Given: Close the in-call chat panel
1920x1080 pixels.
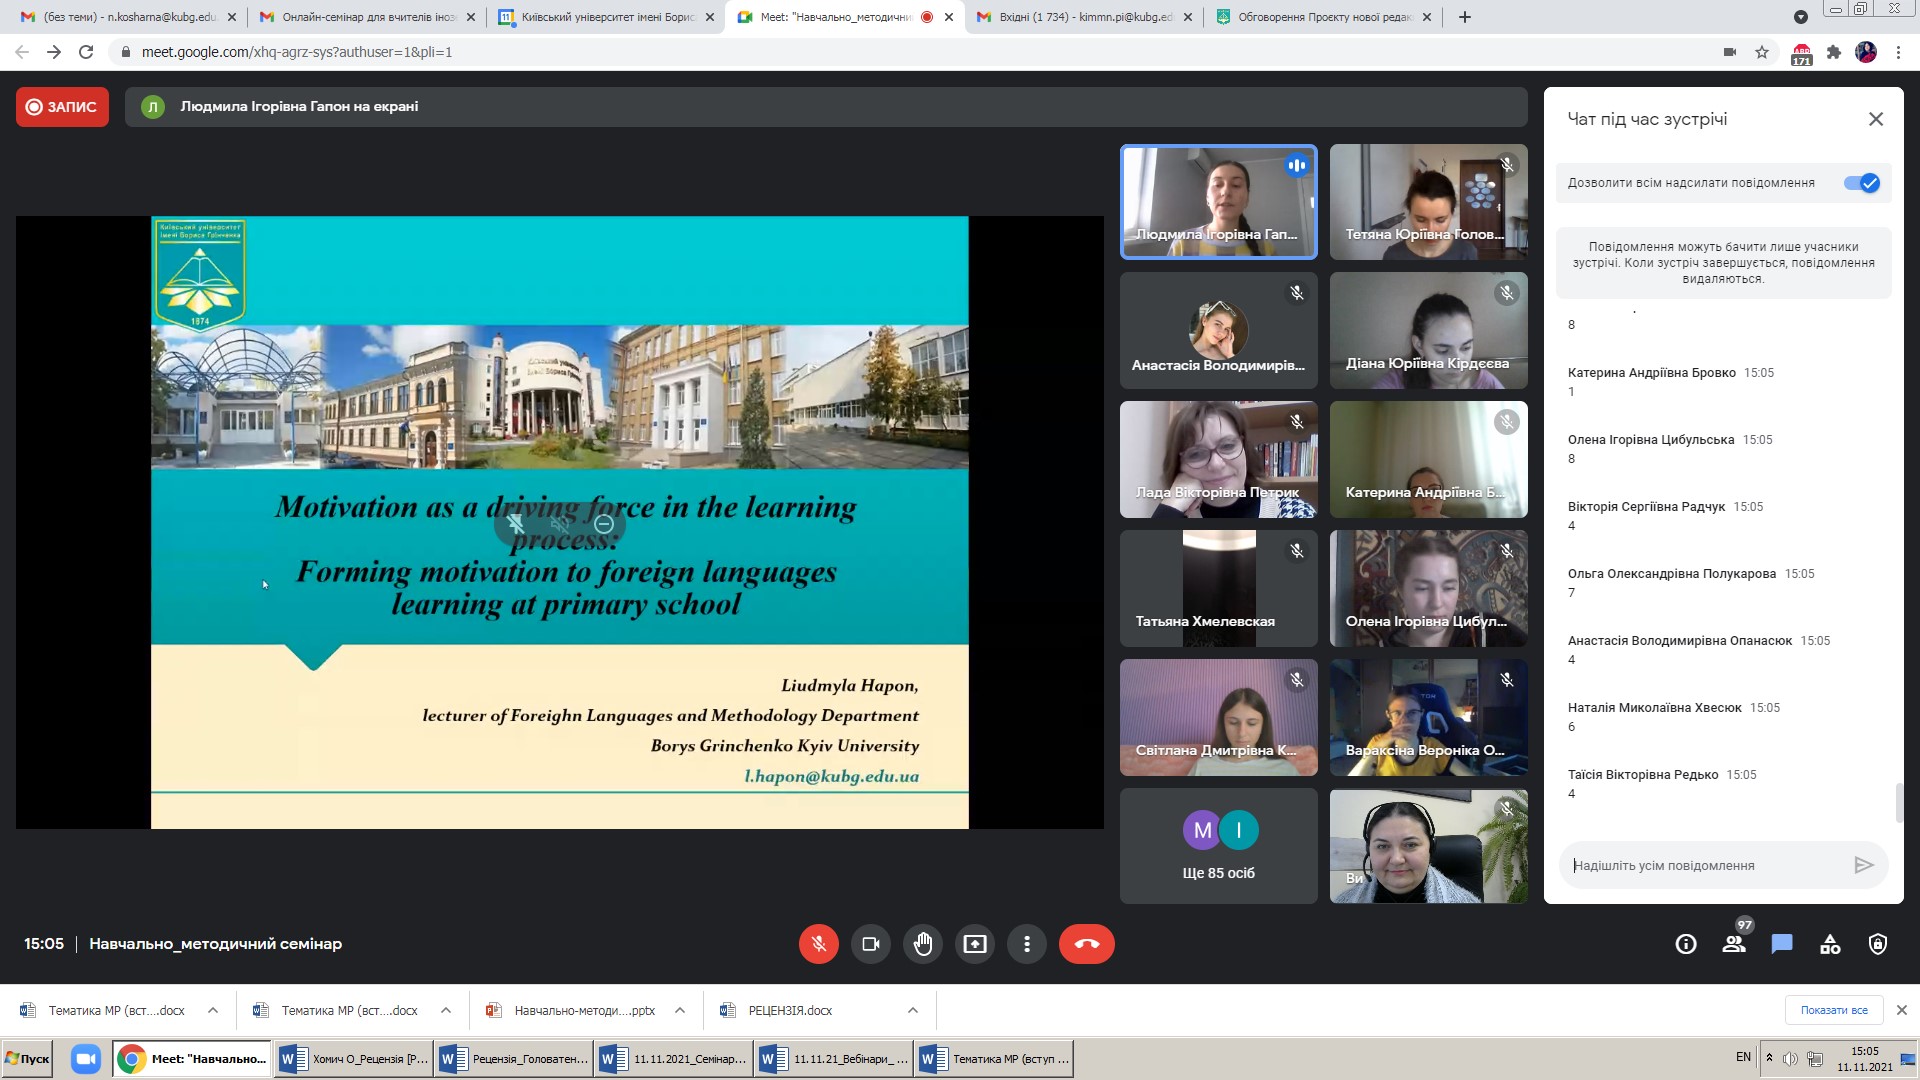Looking at the screenshot, I should coord(1876,119).
